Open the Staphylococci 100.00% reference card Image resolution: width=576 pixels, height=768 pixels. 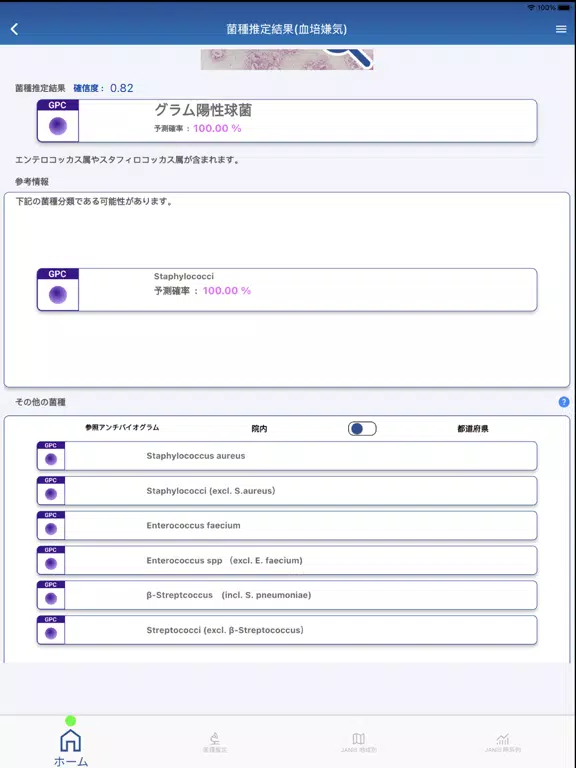pos(287,289)
